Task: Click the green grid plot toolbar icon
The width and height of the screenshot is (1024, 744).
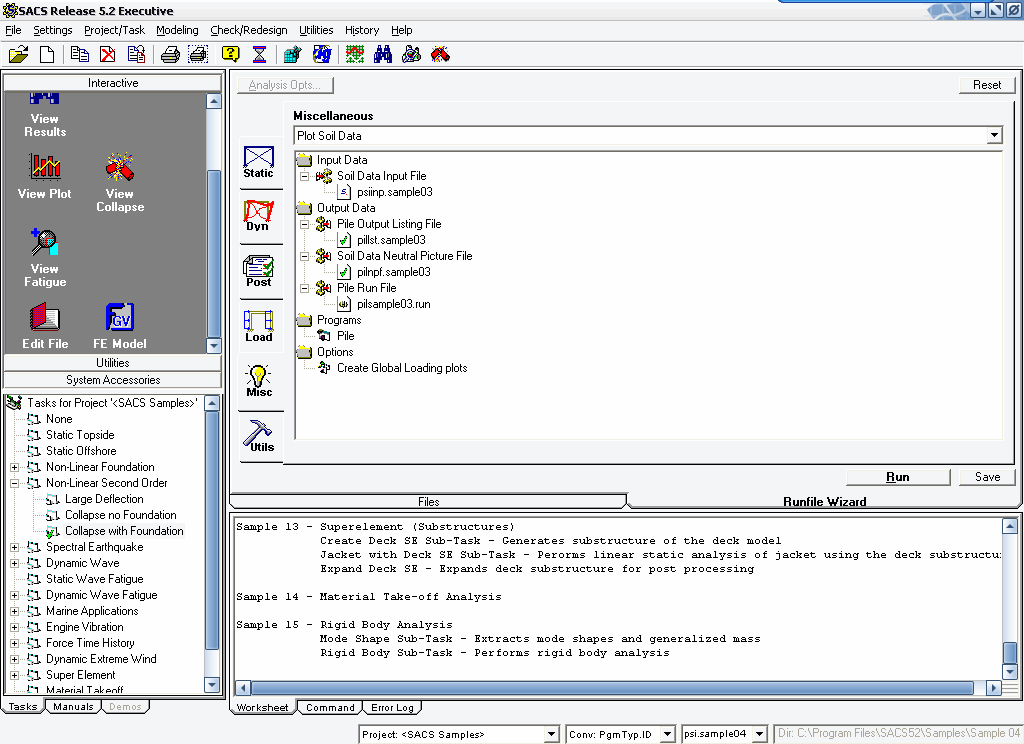Action: pyautogui.click(x=355, y=54)
